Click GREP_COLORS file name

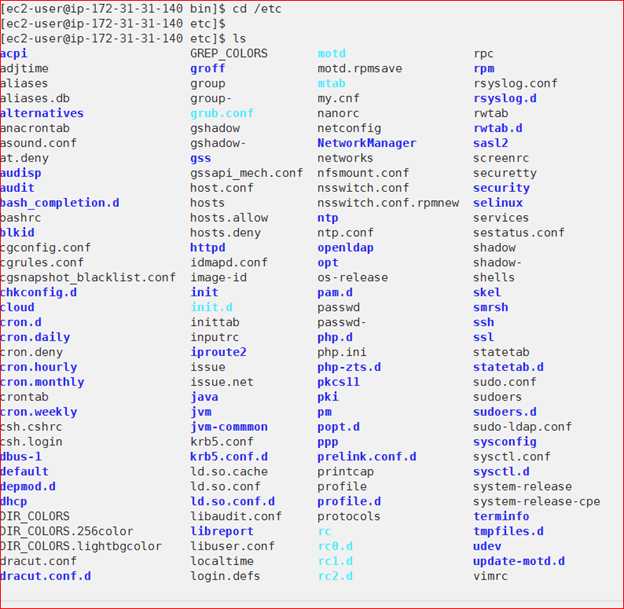(x=229, y=53)
